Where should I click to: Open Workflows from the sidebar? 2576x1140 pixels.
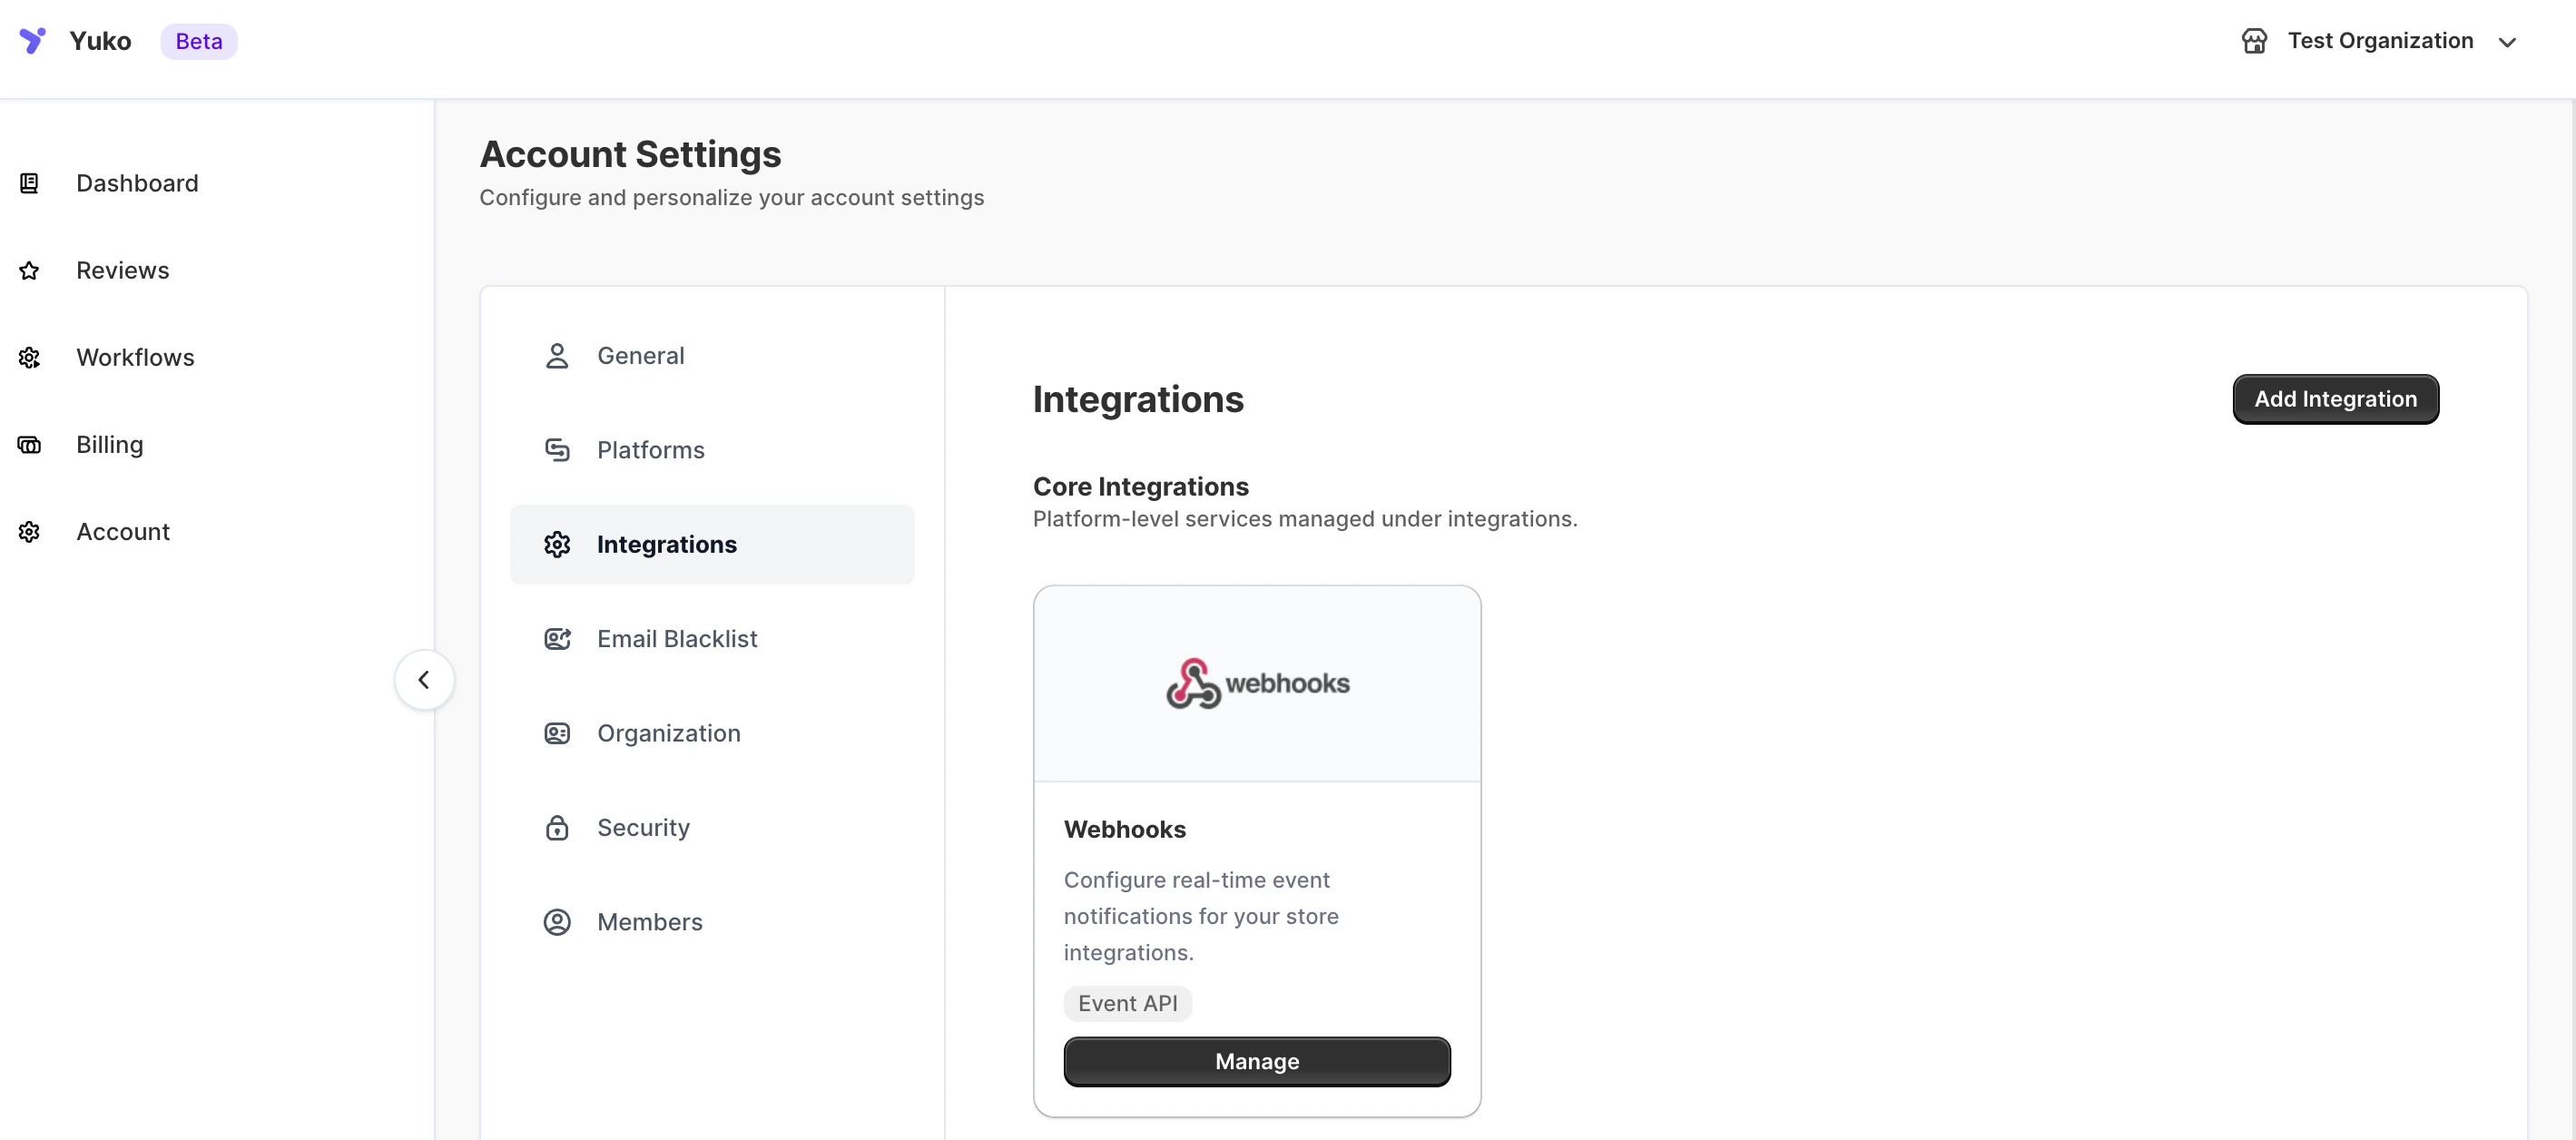click(135, 357)
